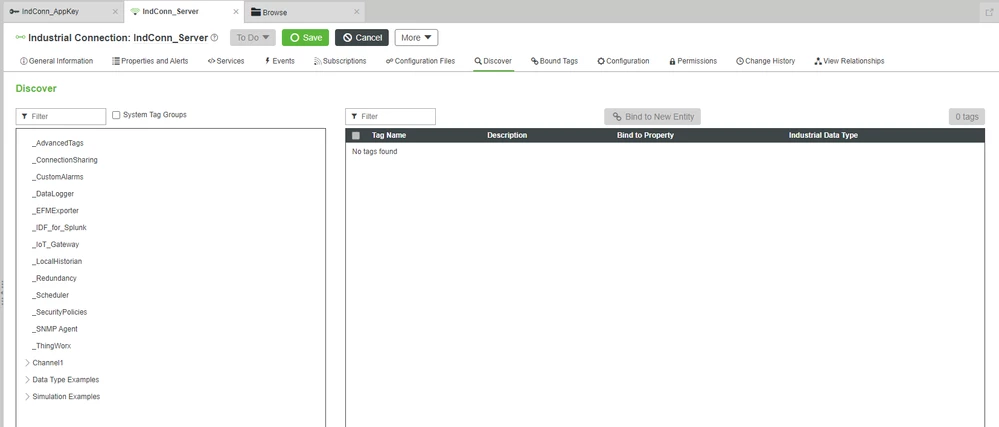The height and width of the screenshot is (427, 999).
Task: Select the _Scheduler tree item
Action: point(50,295)
